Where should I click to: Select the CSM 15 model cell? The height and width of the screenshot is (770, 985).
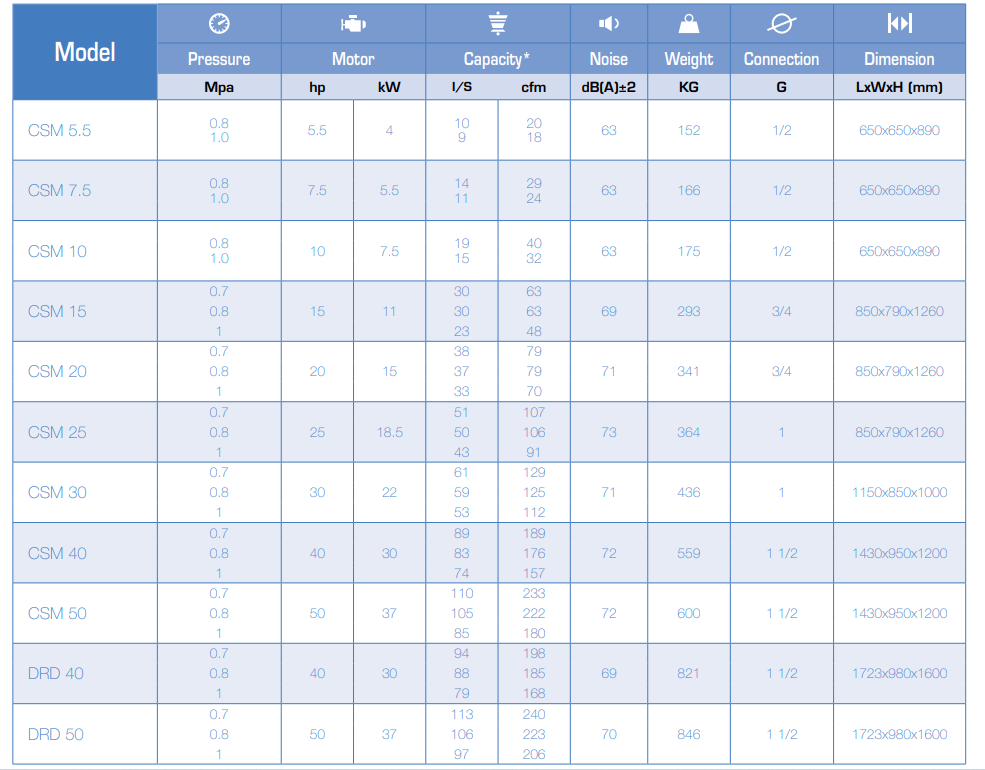(x=85, y=312)
